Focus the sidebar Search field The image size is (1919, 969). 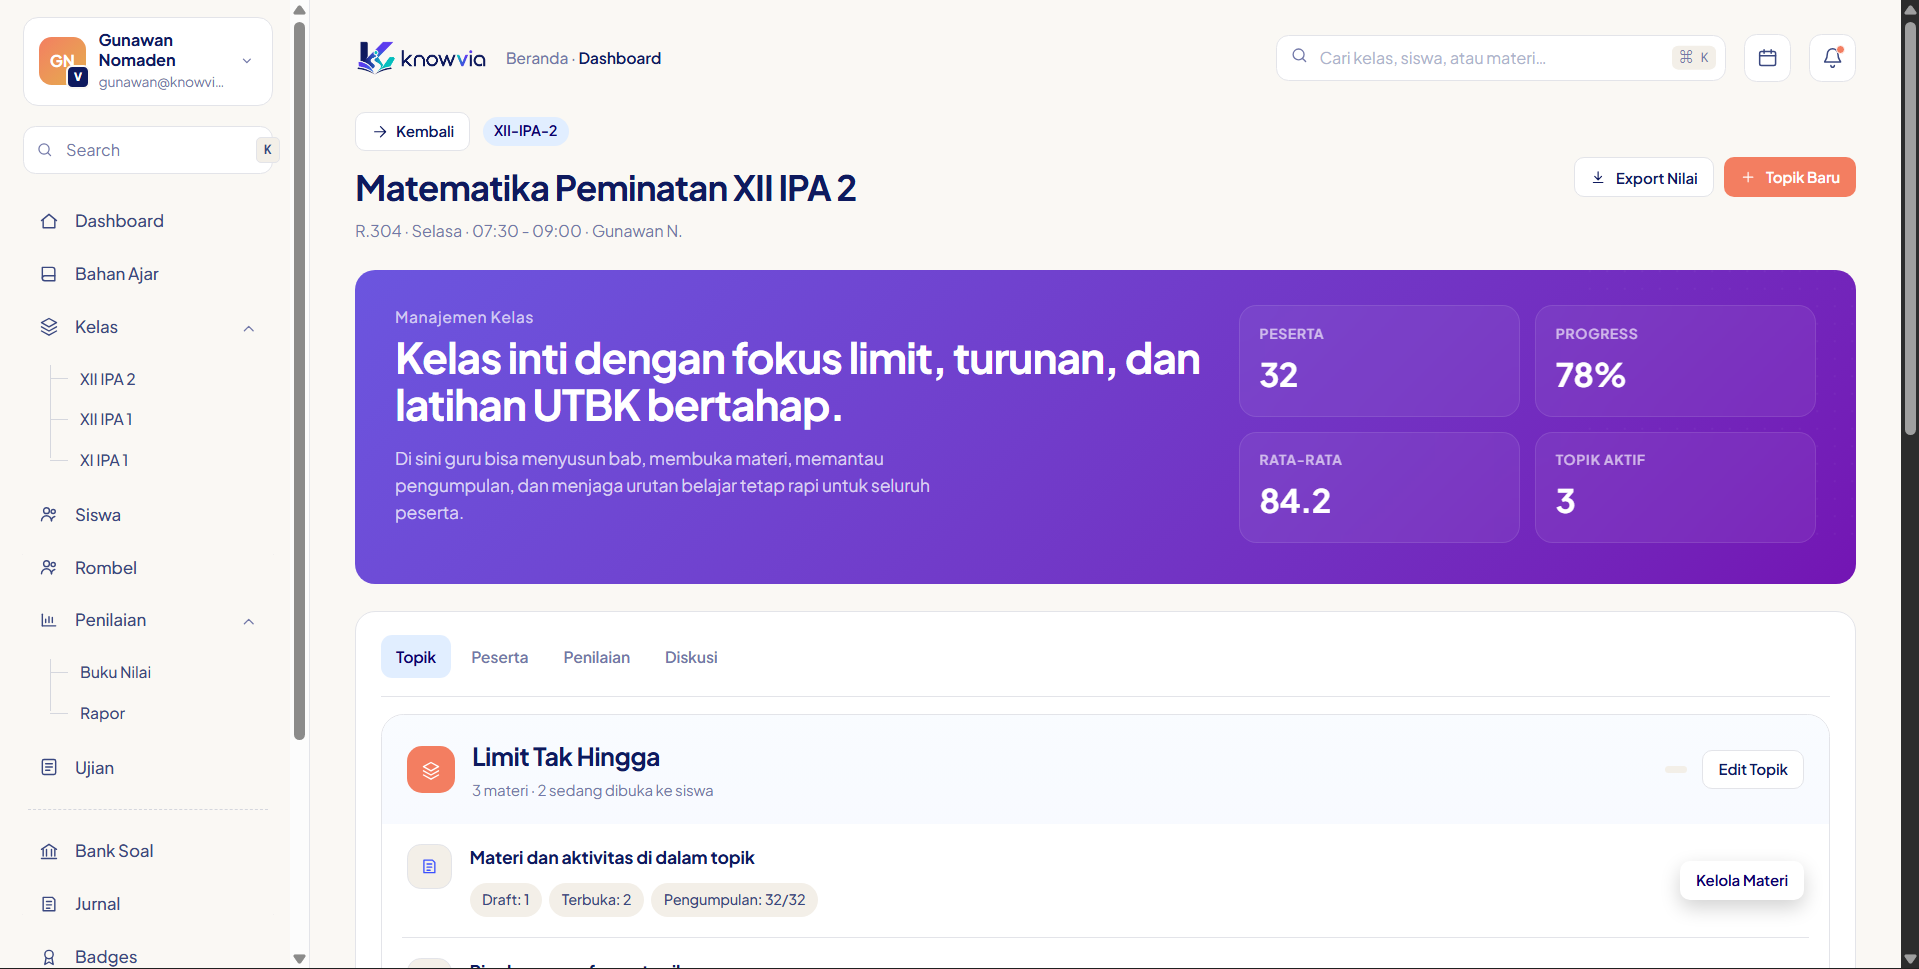pos(148,150)
